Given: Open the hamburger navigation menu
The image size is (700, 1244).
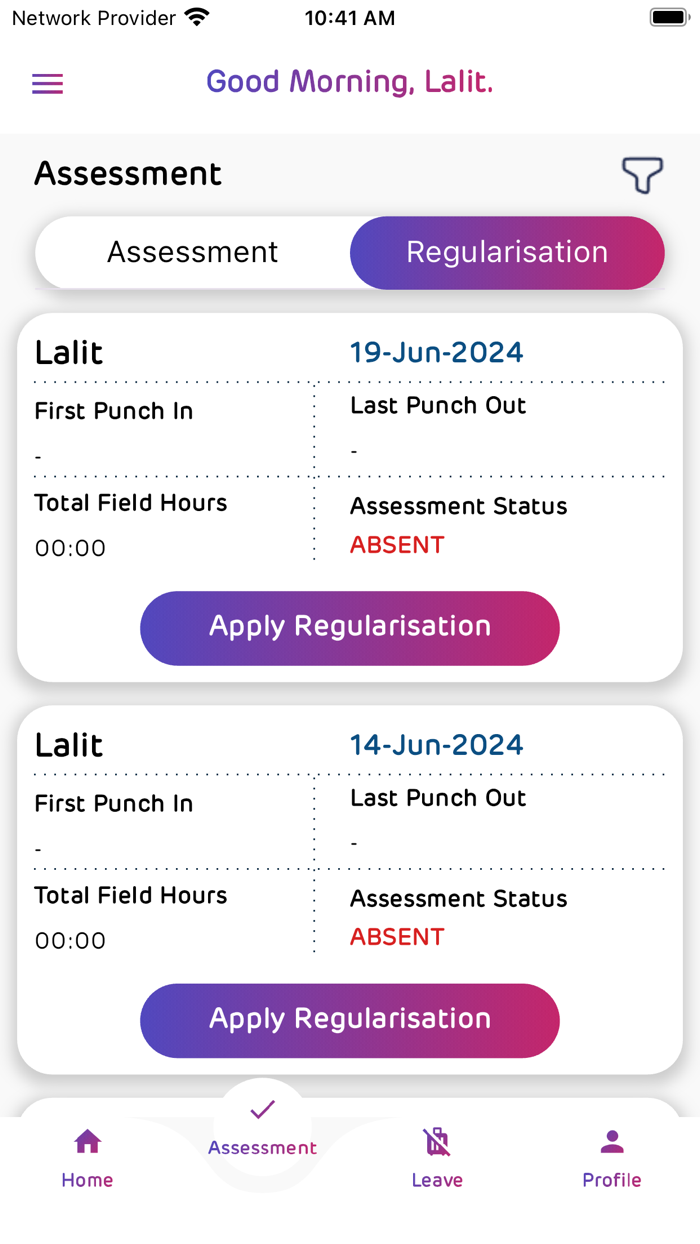Looking at the screenshot, I should pos(47,83).
